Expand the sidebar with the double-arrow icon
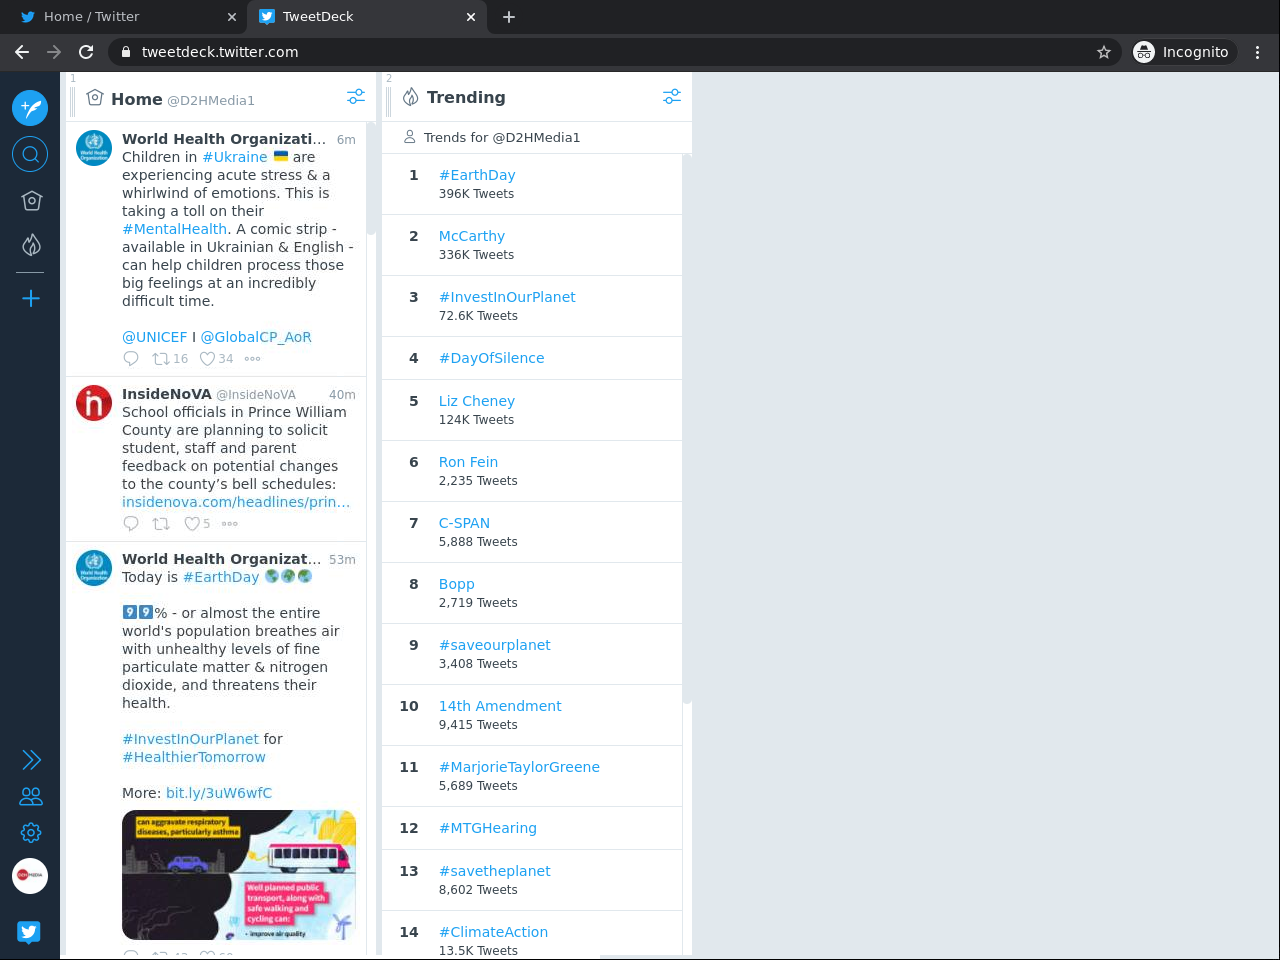This screenshot has width=1280, height=960. 31,760
